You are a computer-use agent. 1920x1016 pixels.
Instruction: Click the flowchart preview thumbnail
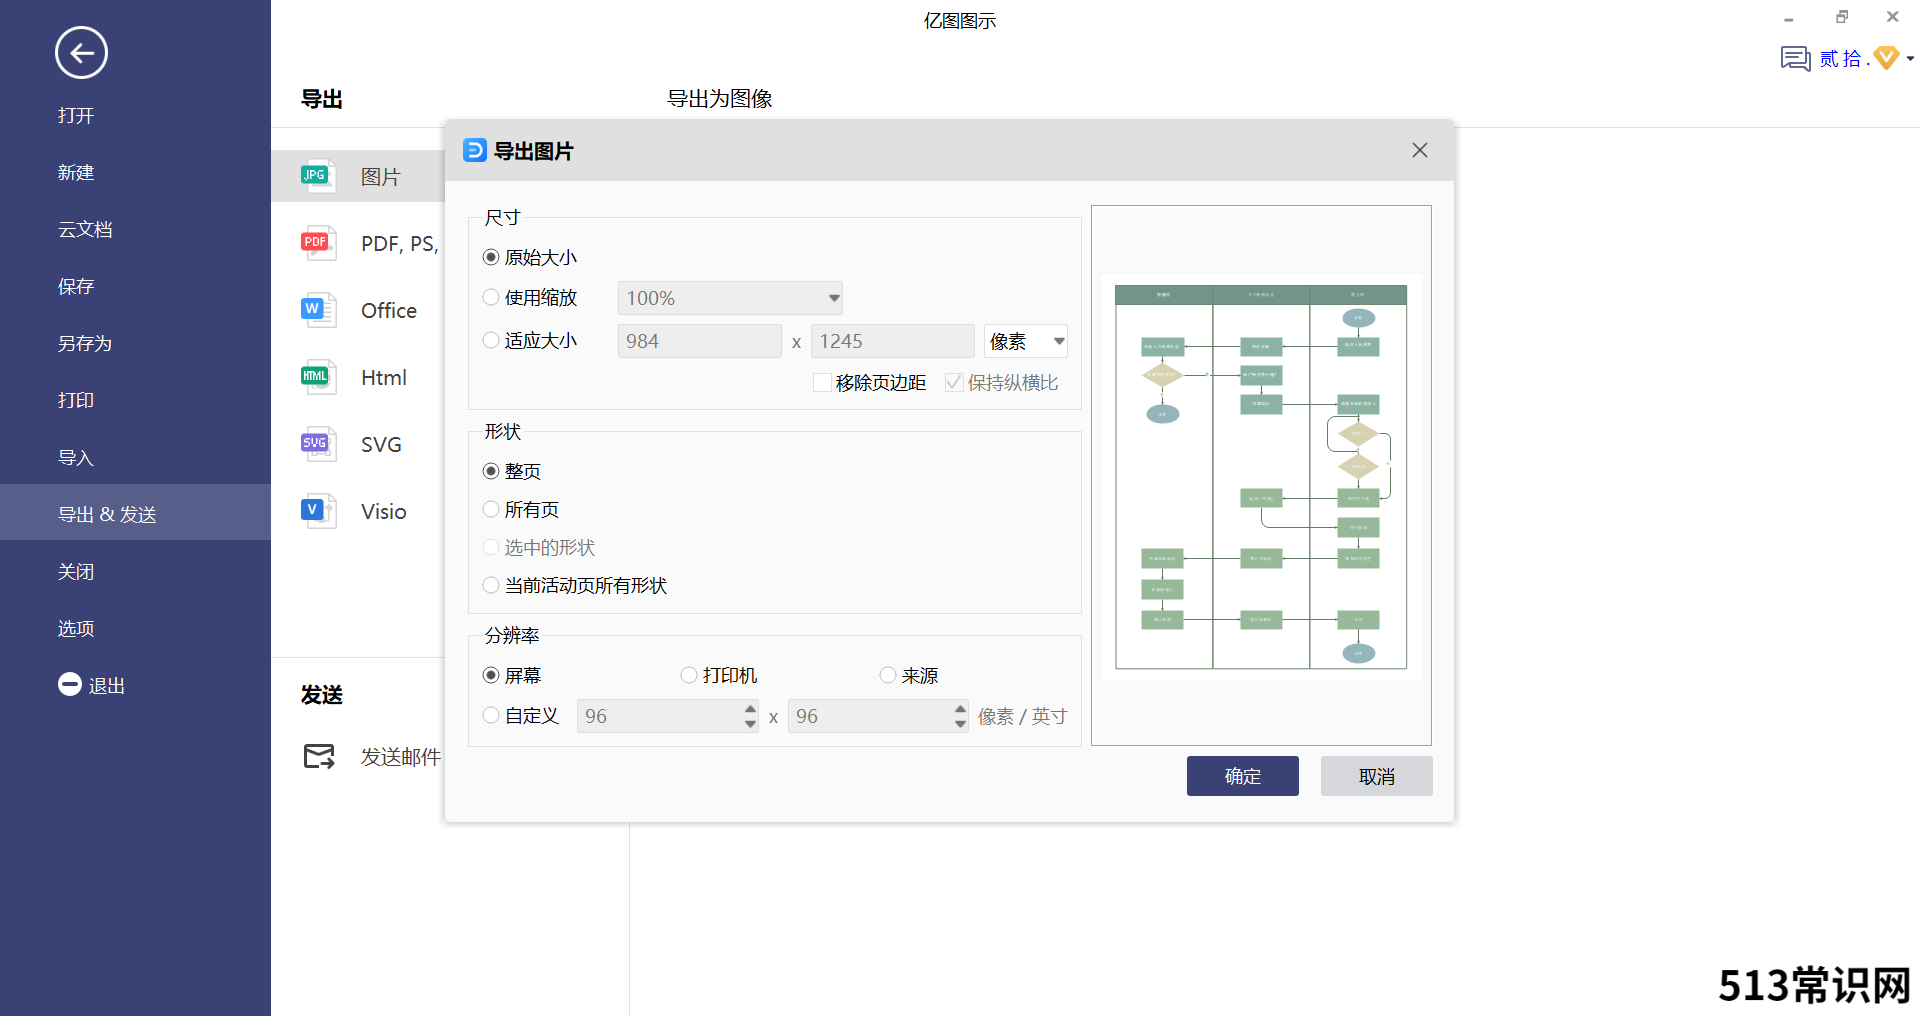point(1261,477)
